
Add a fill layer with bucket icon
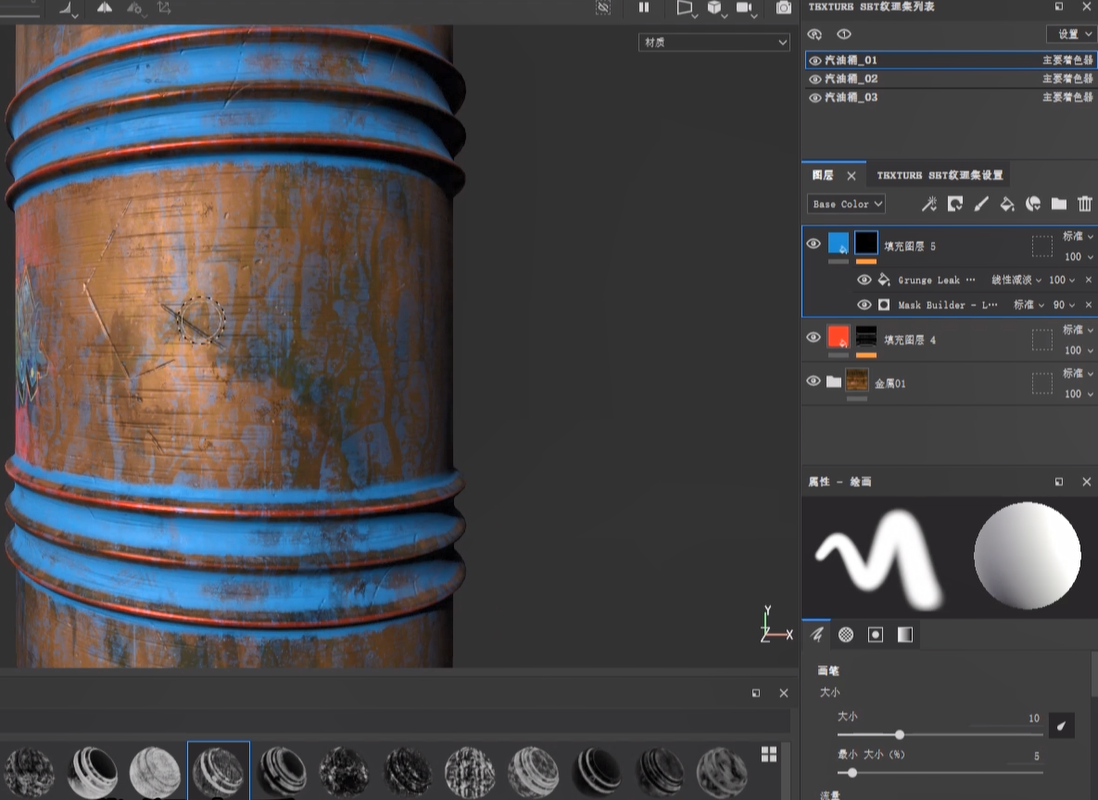click(x=1007, y=204)
